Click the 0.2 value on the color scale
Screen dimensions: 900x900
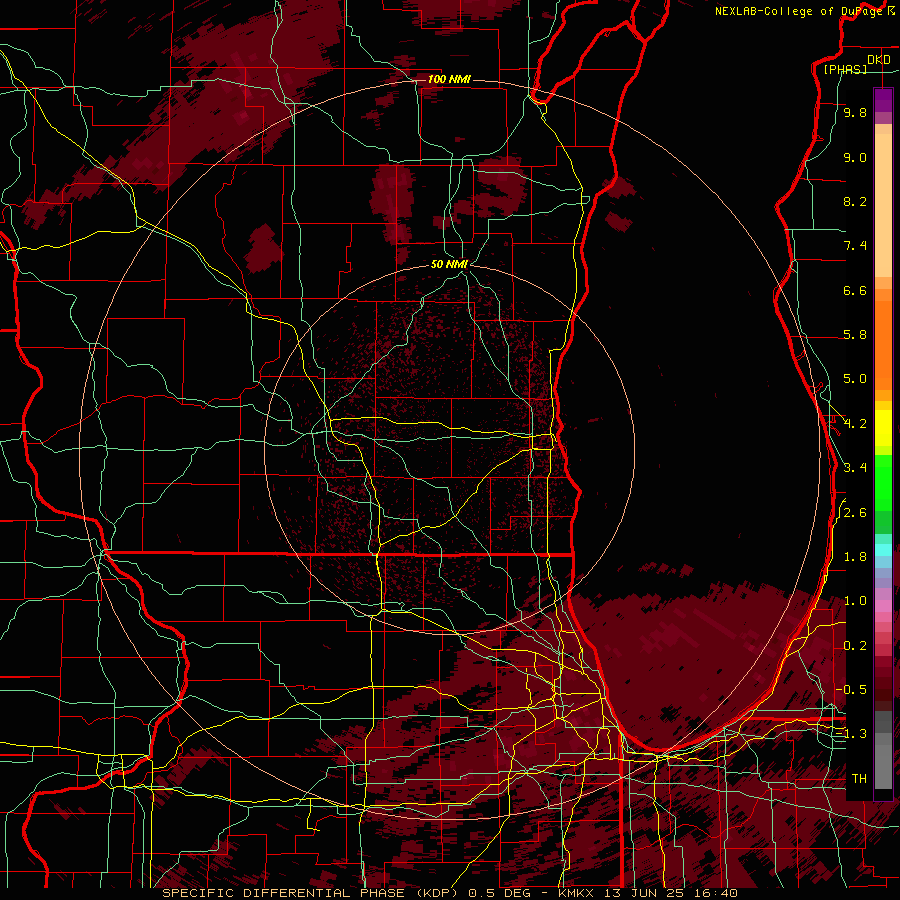[x=855, y=646]
